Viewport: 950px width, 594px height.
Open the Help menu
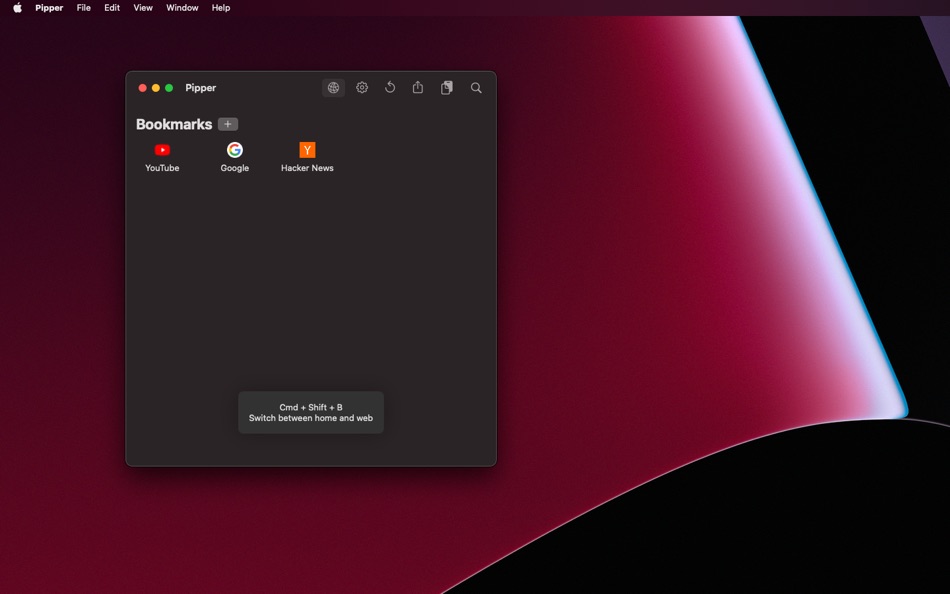pyautogui.click(x=220, y=7)
